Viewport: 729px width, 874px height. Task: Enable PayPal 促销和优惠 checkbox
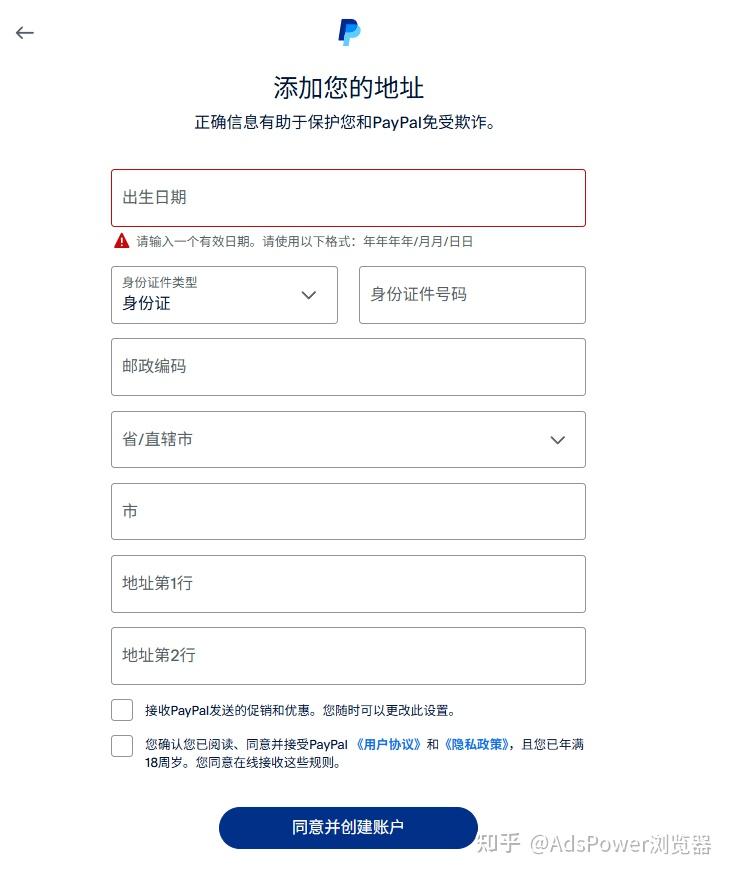(x=122, y=710)
